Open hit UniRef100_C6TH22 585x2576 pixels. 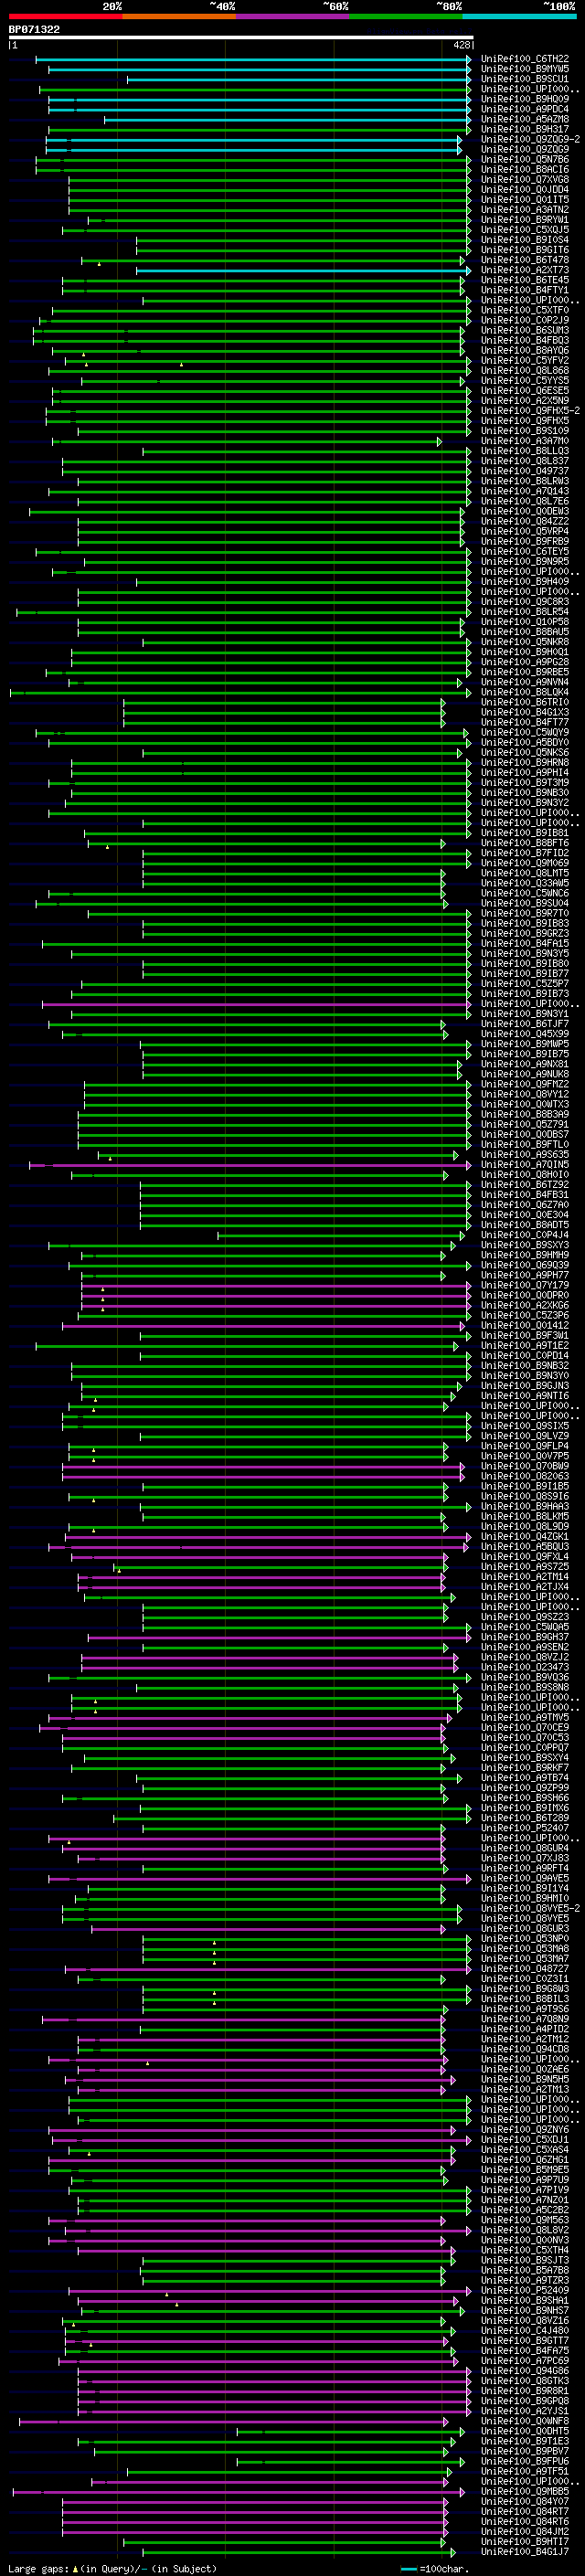tap(524, 59)
